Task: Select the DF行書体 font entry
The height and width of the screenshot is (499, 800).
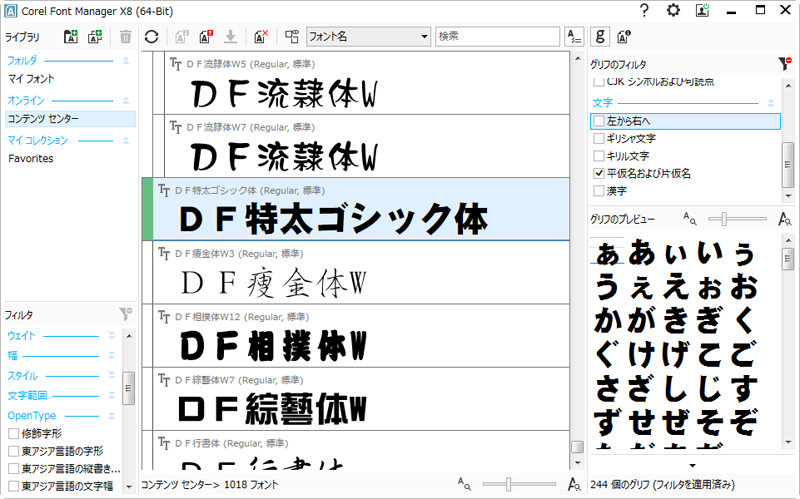Action: tap(361, 451)
